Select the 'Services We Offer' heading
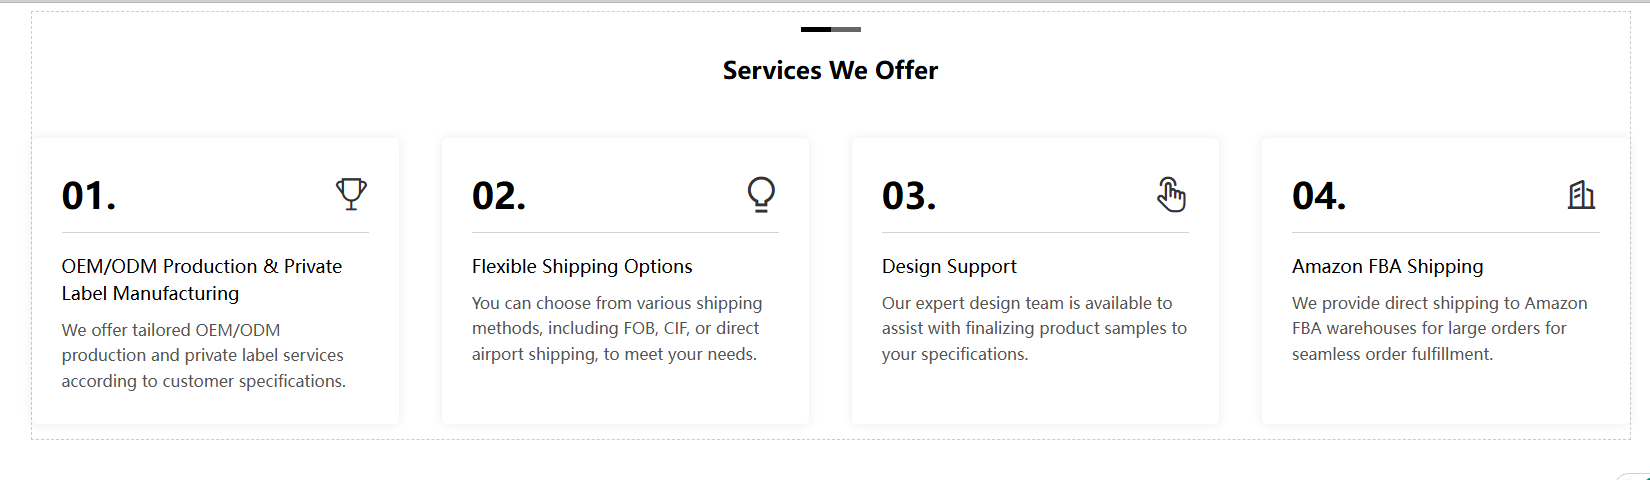Viewport: 1650px width, 480px height. tap(830, 70)
